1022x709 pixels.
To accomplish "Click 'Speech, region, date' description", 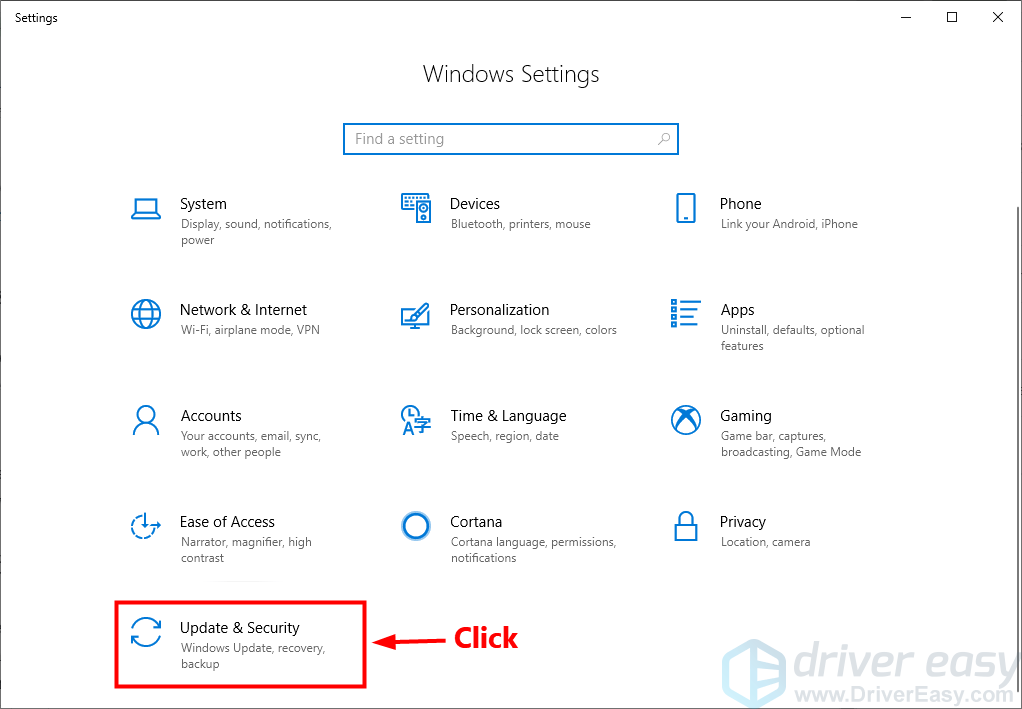I will (504, 436).
